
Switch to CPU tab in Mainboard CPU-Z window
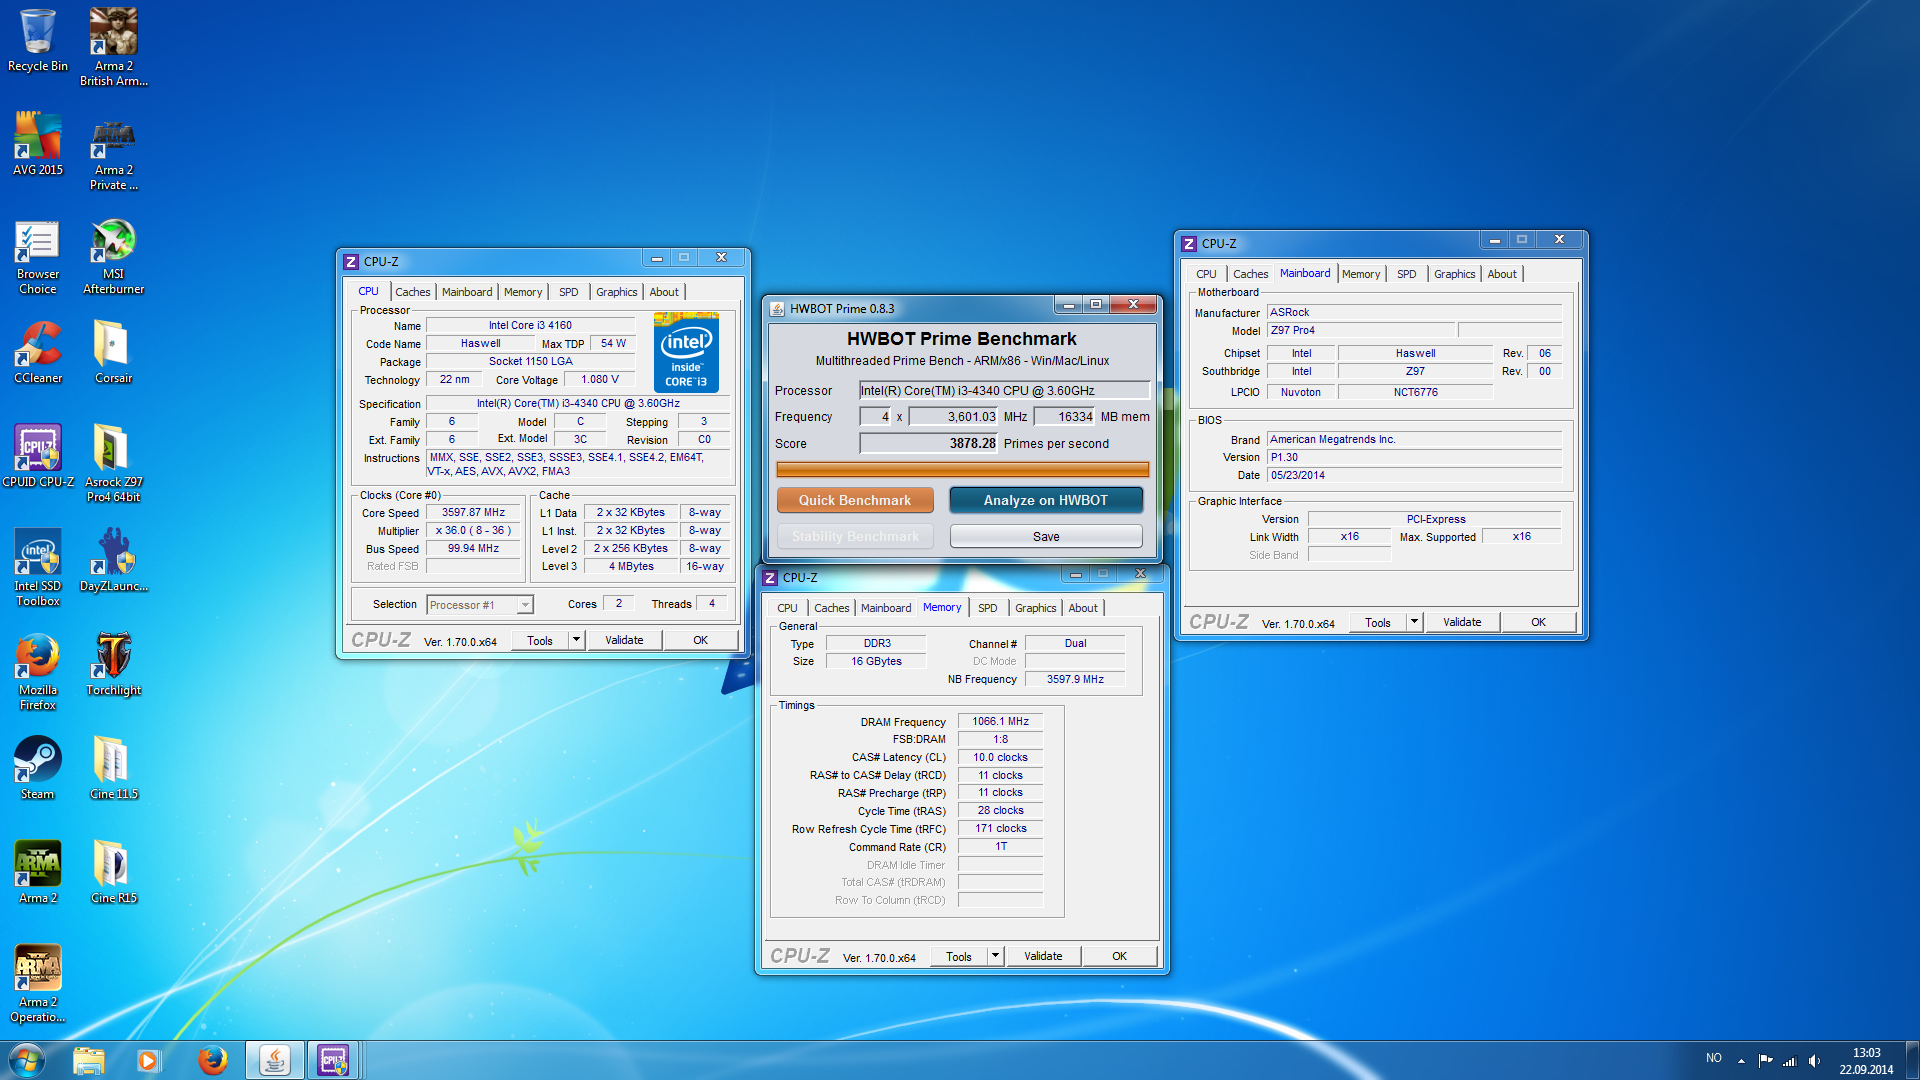pyautogui.click(x=1206, y=274)
